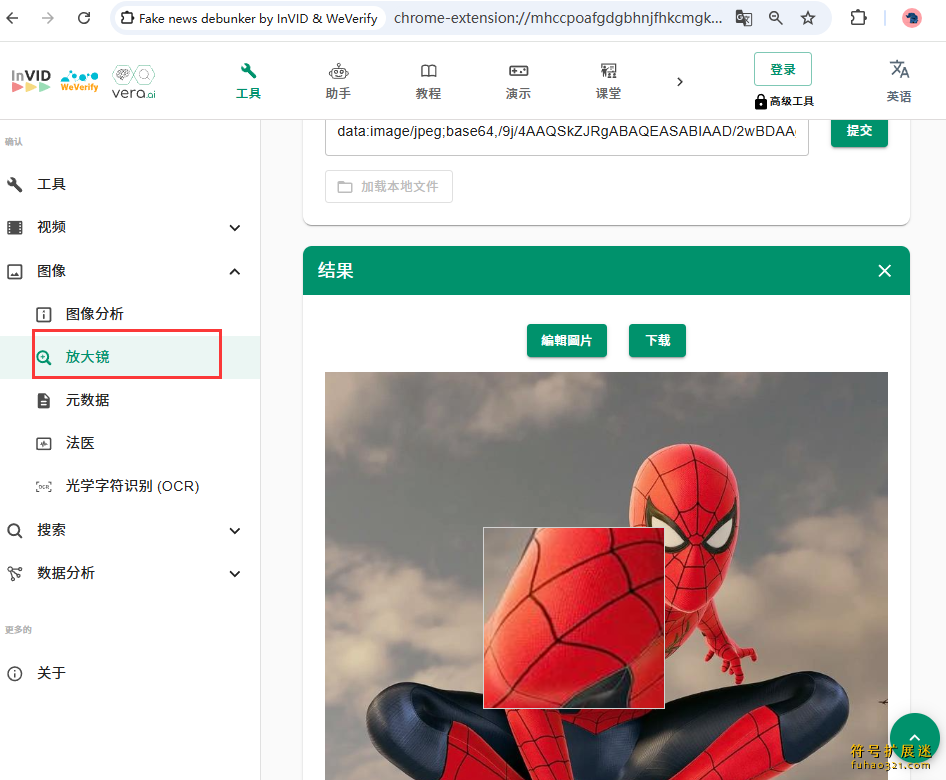Click the 下载 download button

(657, 341)
